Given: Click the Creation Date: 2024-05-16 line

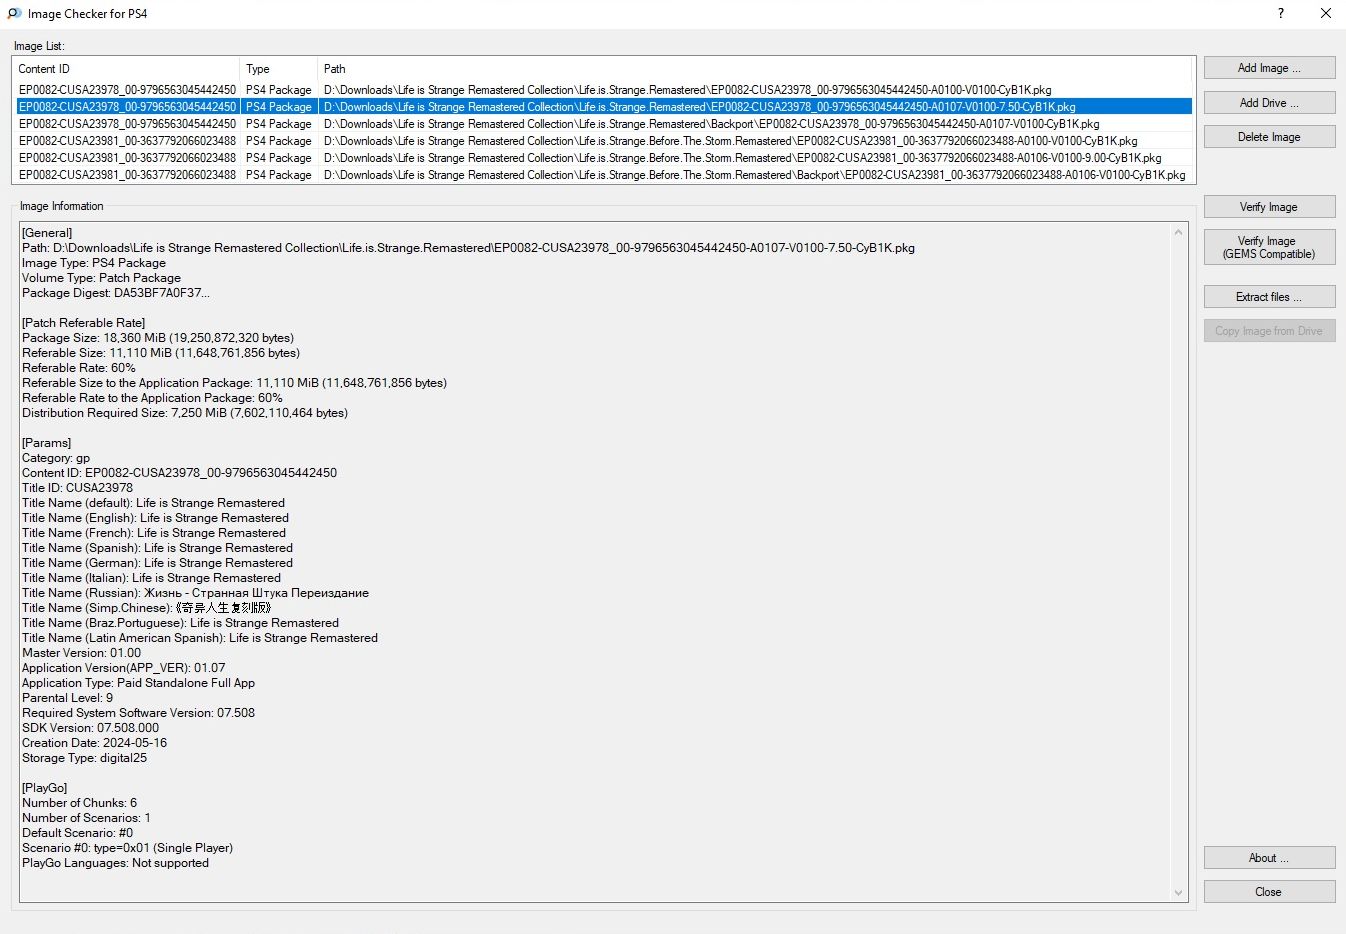Looking at the screenshot, I should coord(94,743).
